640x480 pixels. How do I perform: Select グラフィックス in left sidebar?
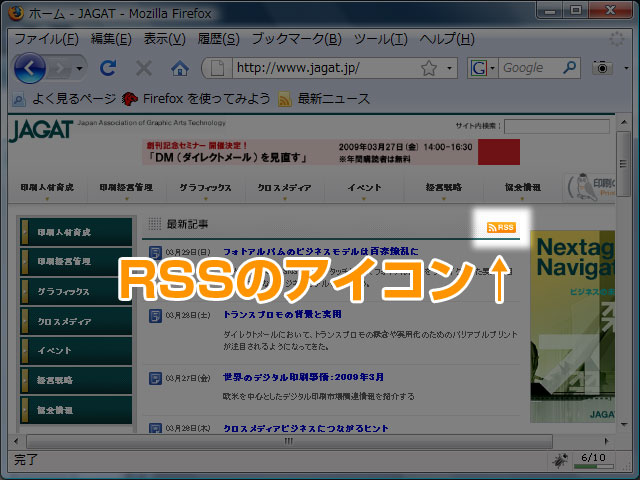click(x=76, y=291)
